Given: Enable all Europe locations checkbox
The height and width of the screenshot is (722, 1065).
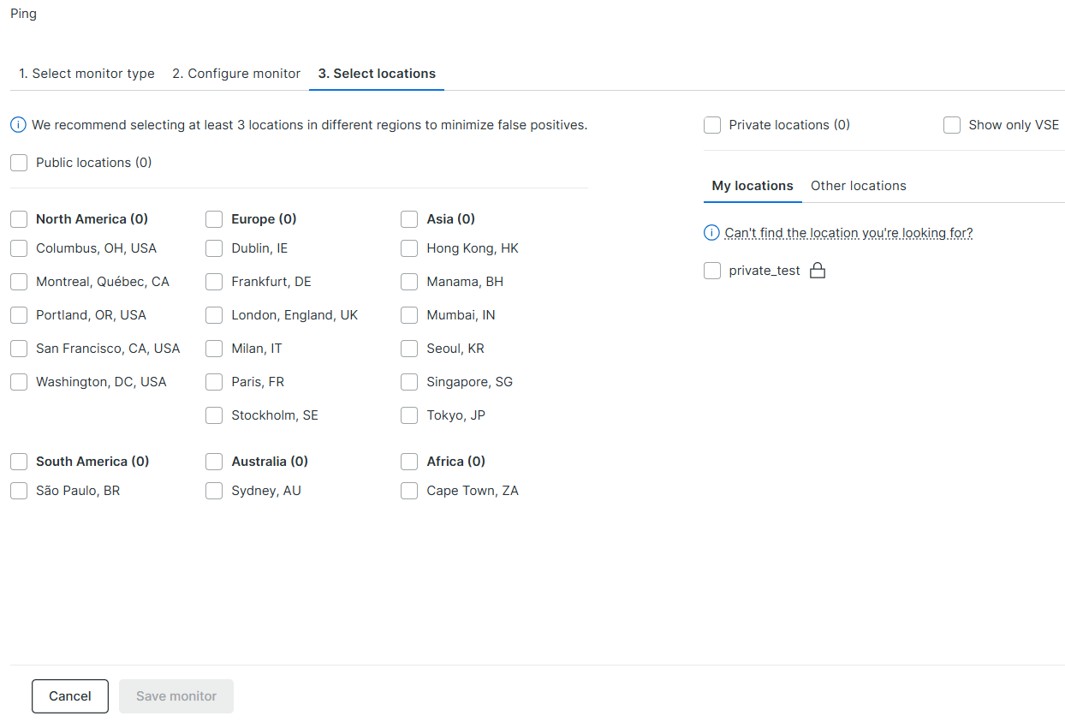Looking at the screenshot, I should click(x=214, y=219).
